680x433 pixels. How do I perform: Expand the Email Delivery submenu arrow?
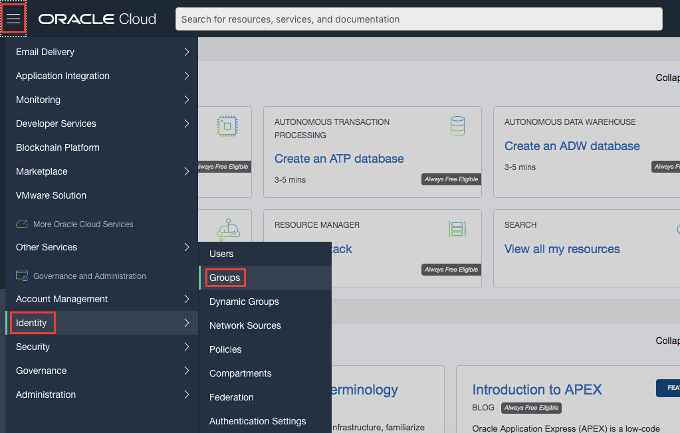(x=187, y=52)
